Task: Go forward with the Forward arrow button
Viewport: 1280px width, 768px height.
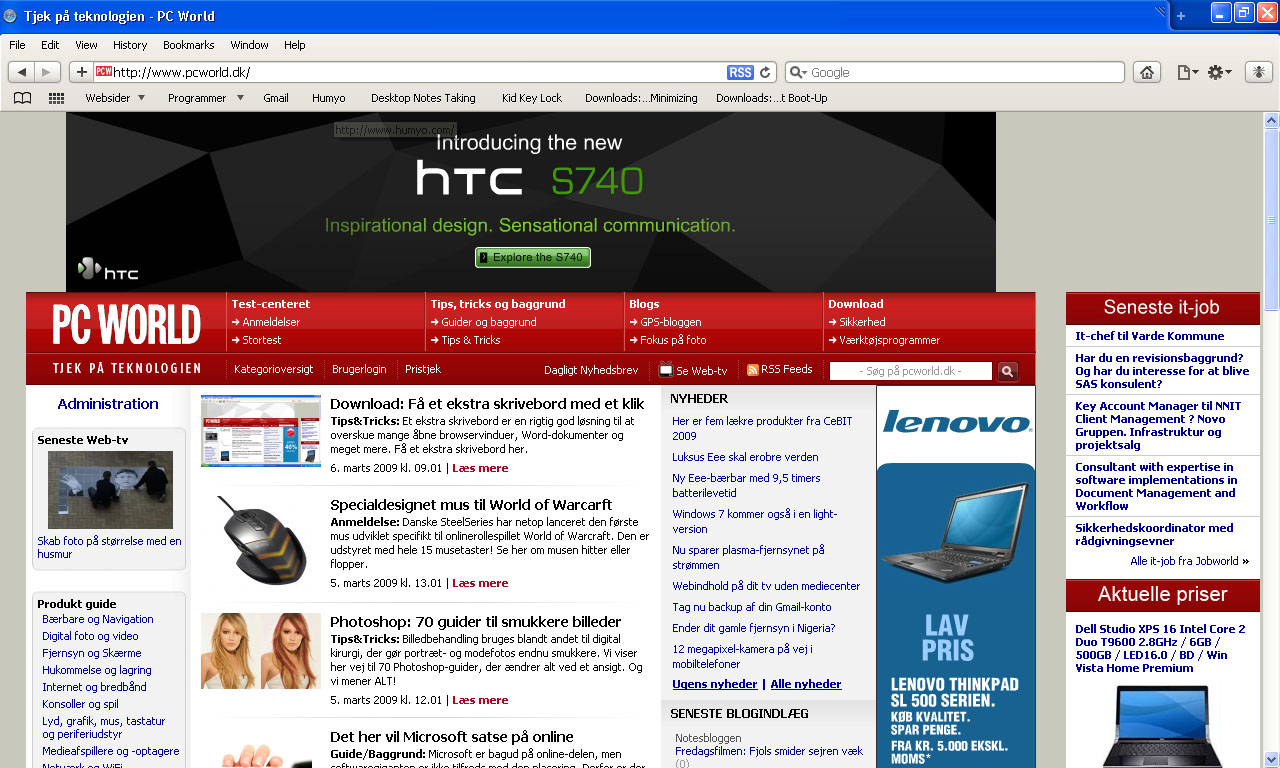Action: 47,72
